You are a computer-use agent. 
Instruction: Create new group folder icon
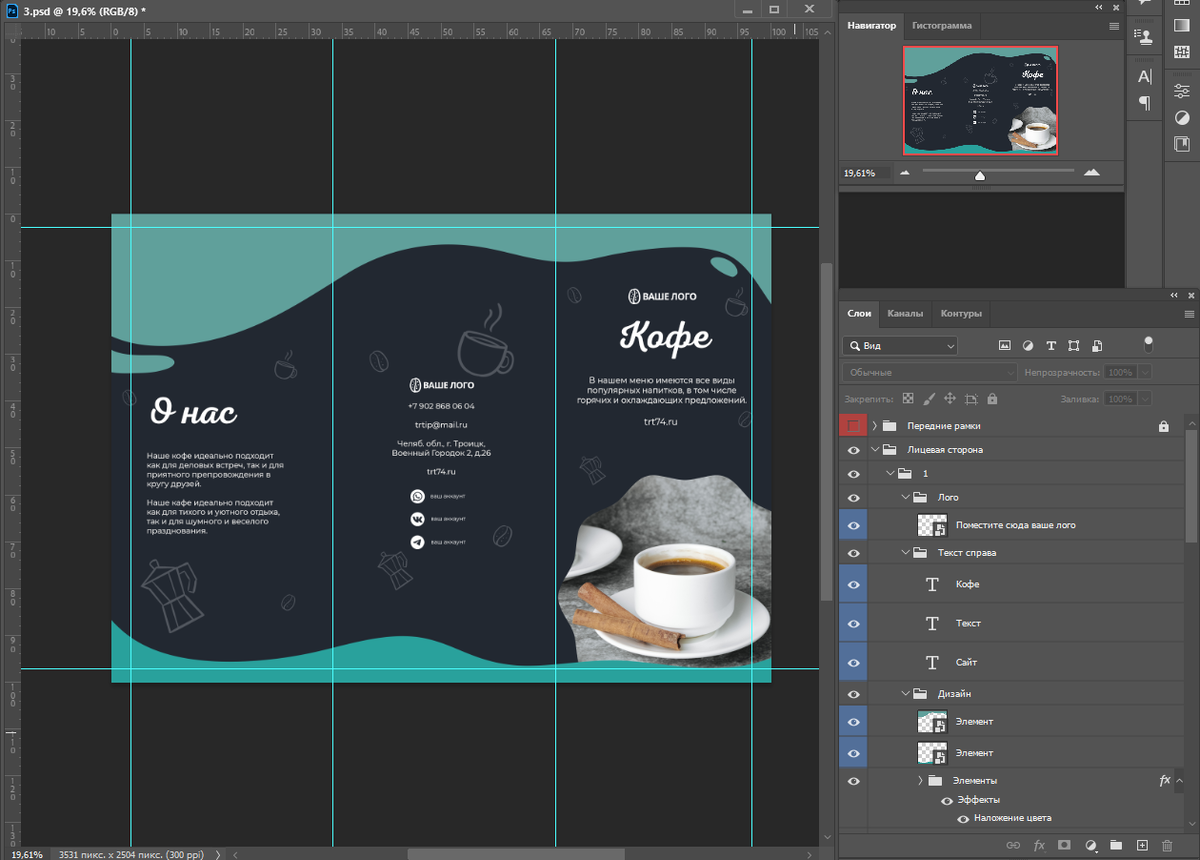1116,846
